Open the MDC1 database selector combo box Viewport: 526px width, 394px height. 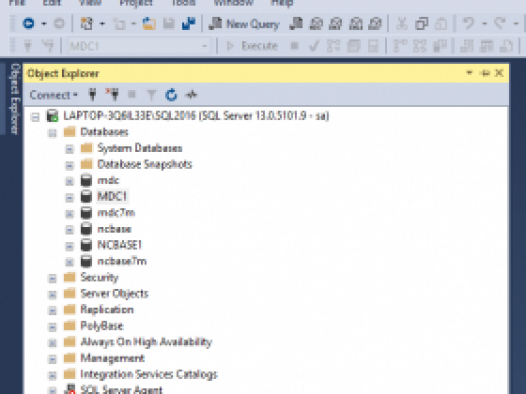point(139,46)
